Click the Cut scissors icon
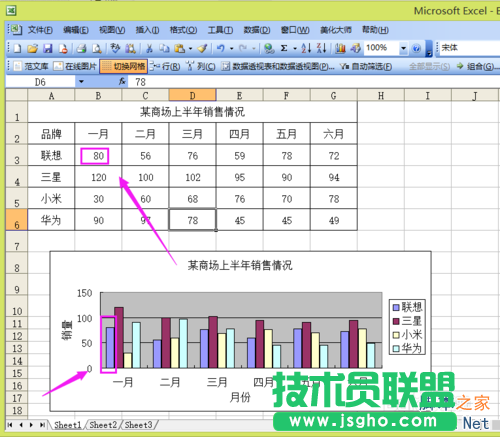This screenshot has width=500, height=437. click(149, 49)
